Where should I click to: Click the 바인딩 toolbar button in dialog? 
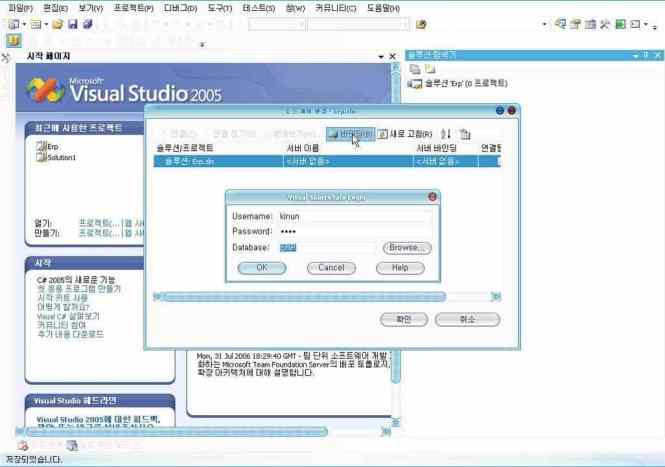351,134
